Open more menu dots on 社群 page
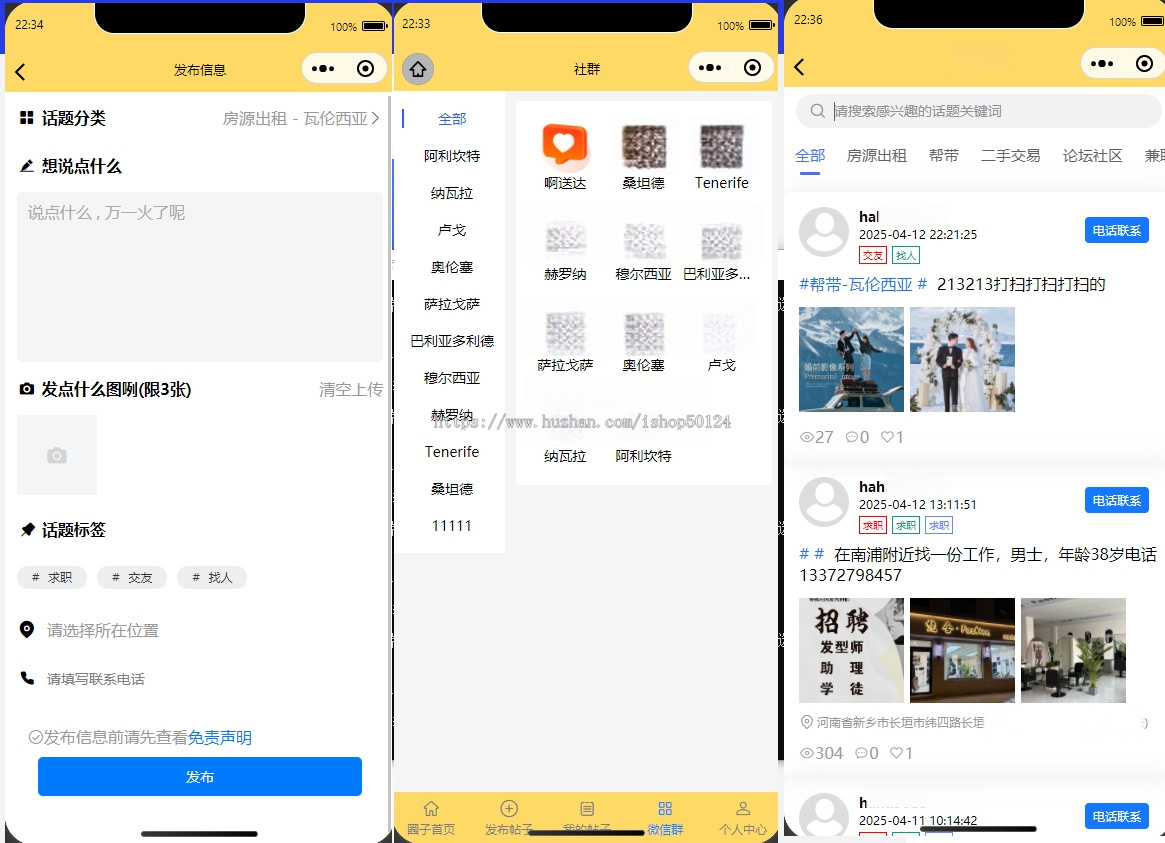Screen dimensions: 1165x843 tap(710, 68)
